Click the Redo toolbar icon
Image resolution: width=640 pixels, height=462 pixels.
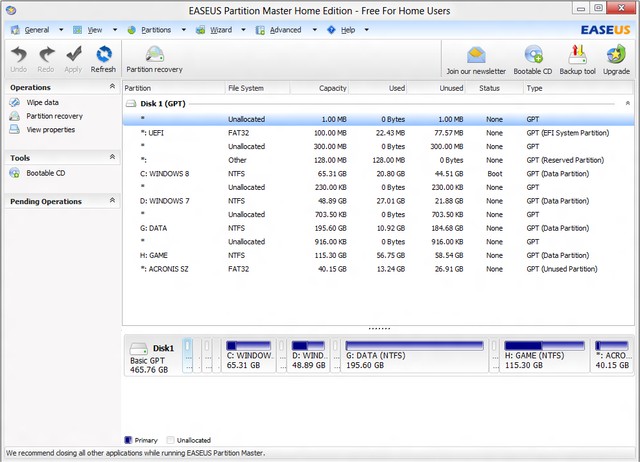tap(47, 54)
